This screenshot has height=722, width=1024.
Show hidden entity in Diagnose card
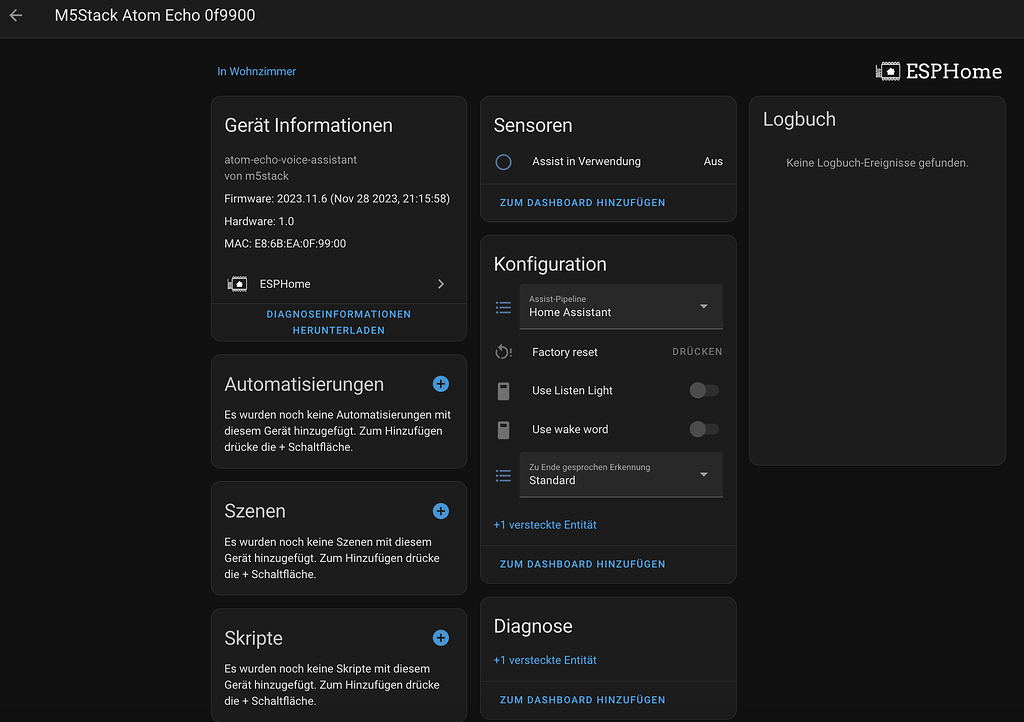click(x=545, y=660)
